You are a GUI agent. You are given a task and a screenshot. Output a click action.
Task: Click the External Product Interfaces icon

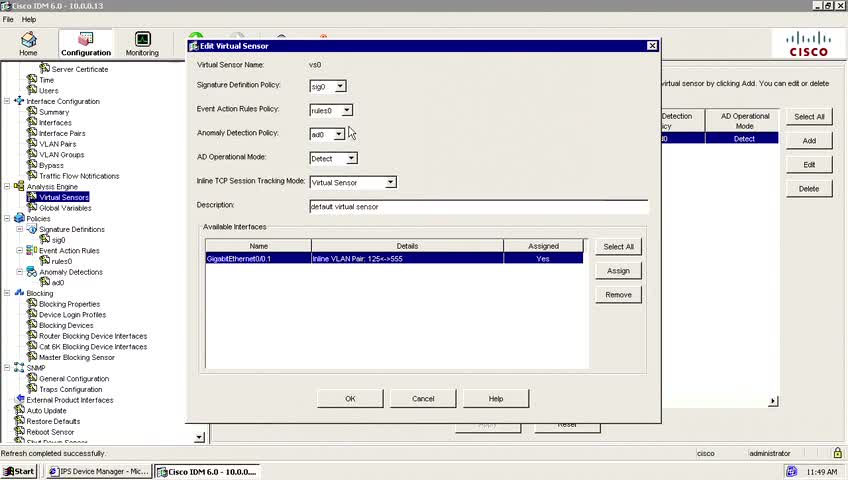pos(20,399)
